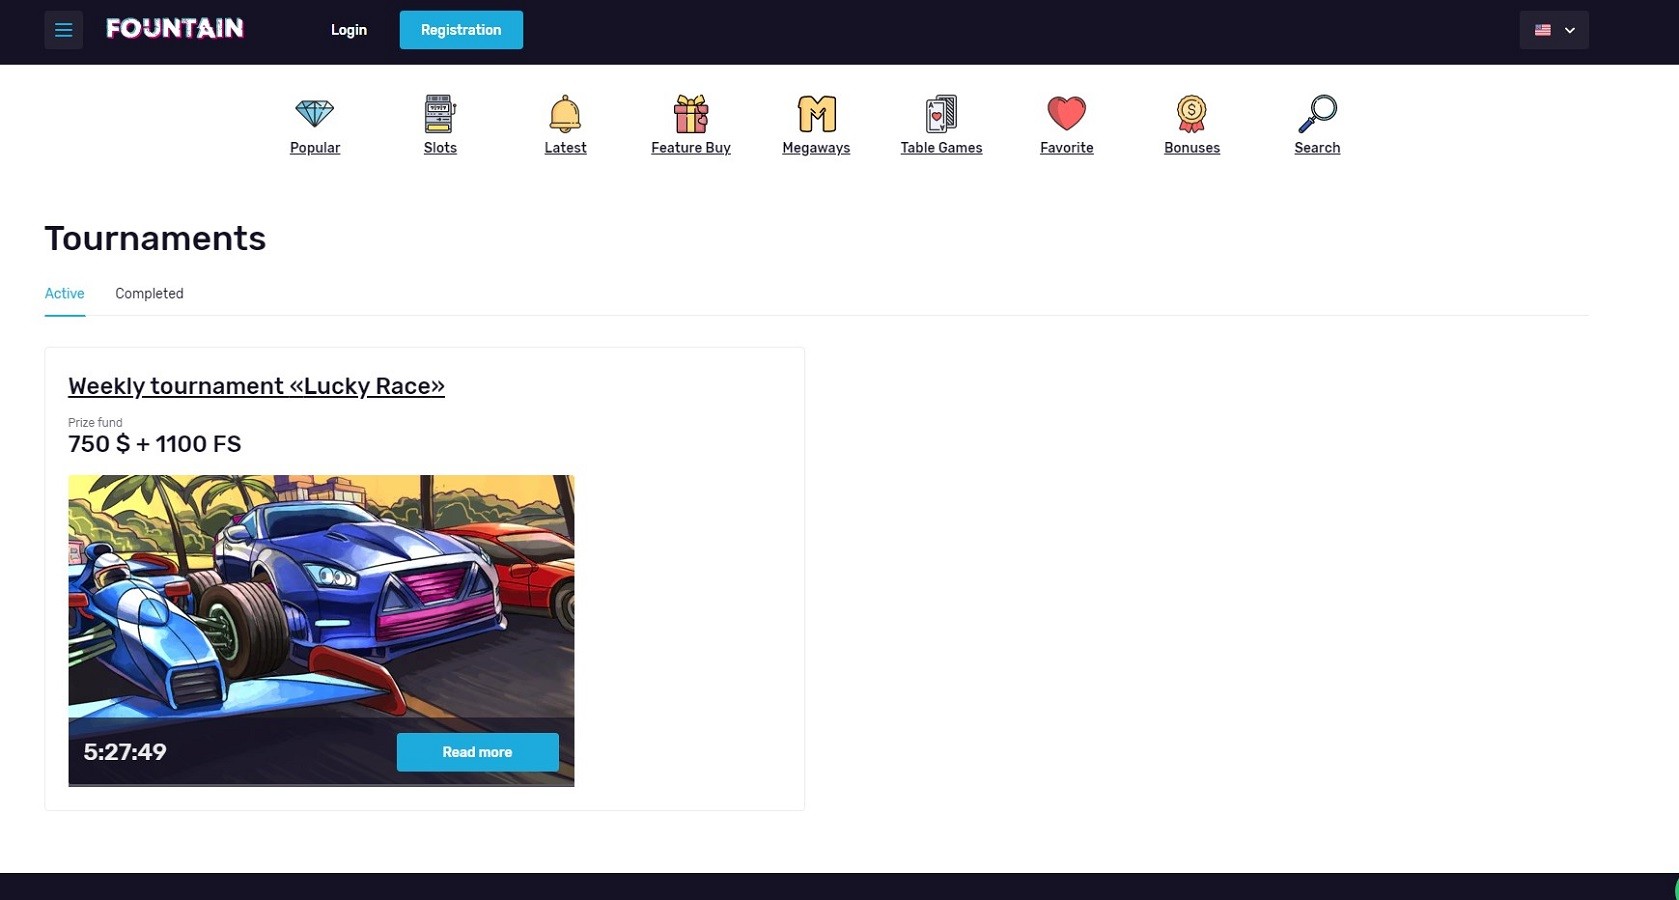Open the hamburger menu
The width and height of the screenshot is (1679, 900).
63,30
